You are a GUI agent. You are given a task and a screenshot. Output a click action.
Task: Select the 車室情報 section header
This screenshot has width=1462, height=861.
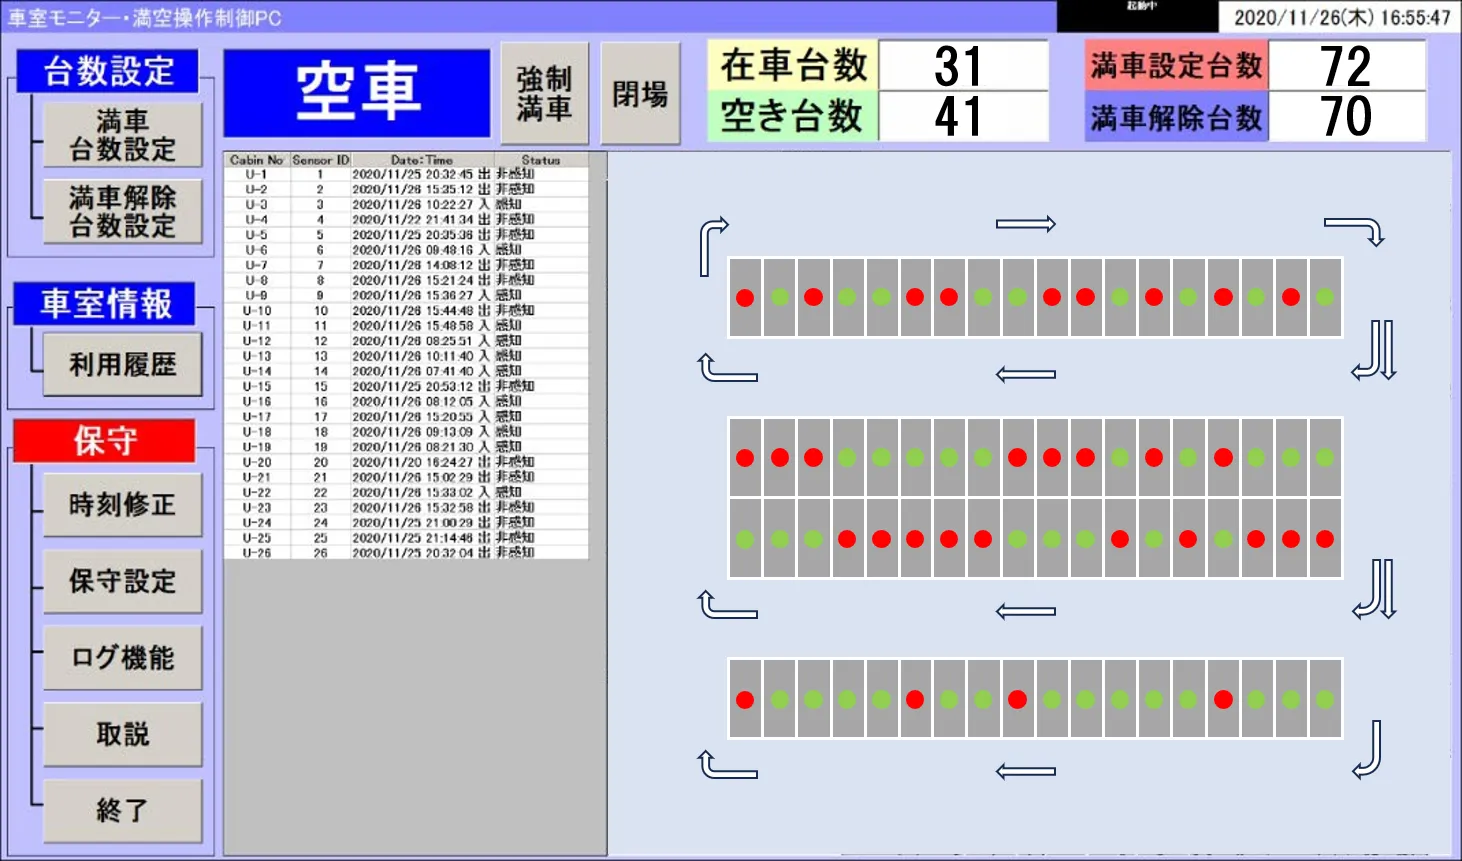[x=105, y=303]
